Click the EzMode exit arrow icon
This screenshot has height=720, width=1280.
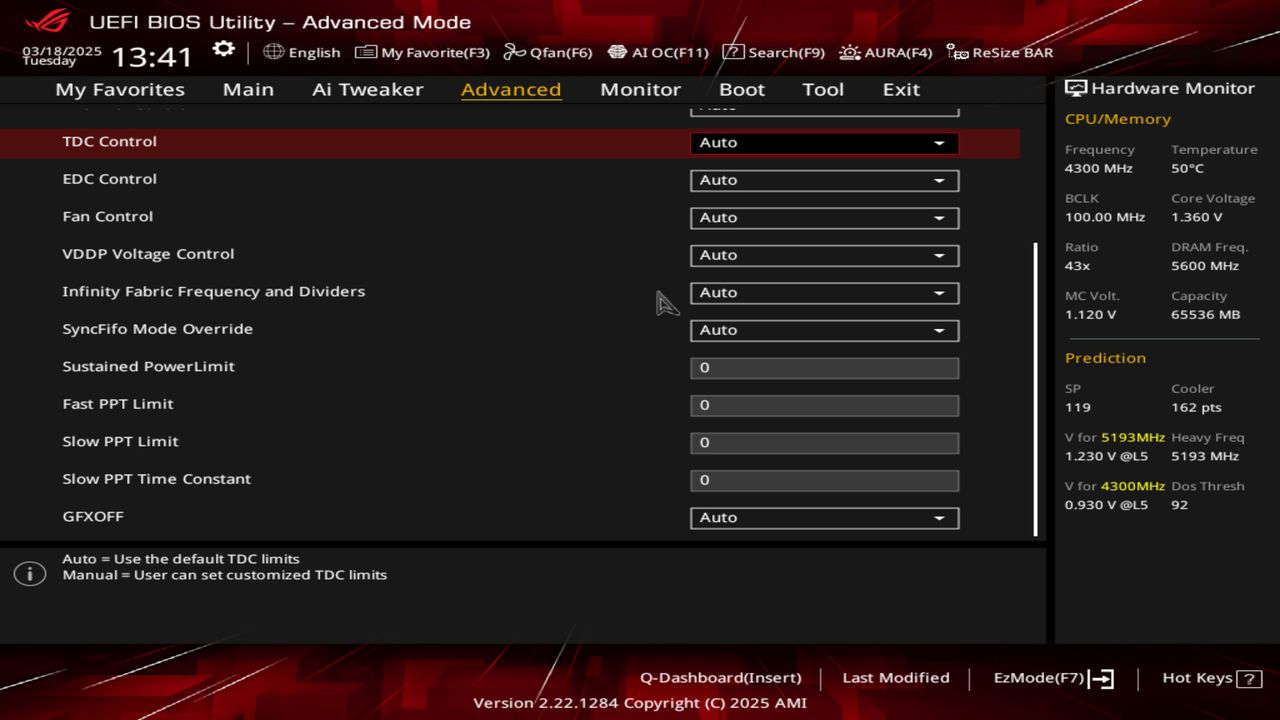[1101, 679]
